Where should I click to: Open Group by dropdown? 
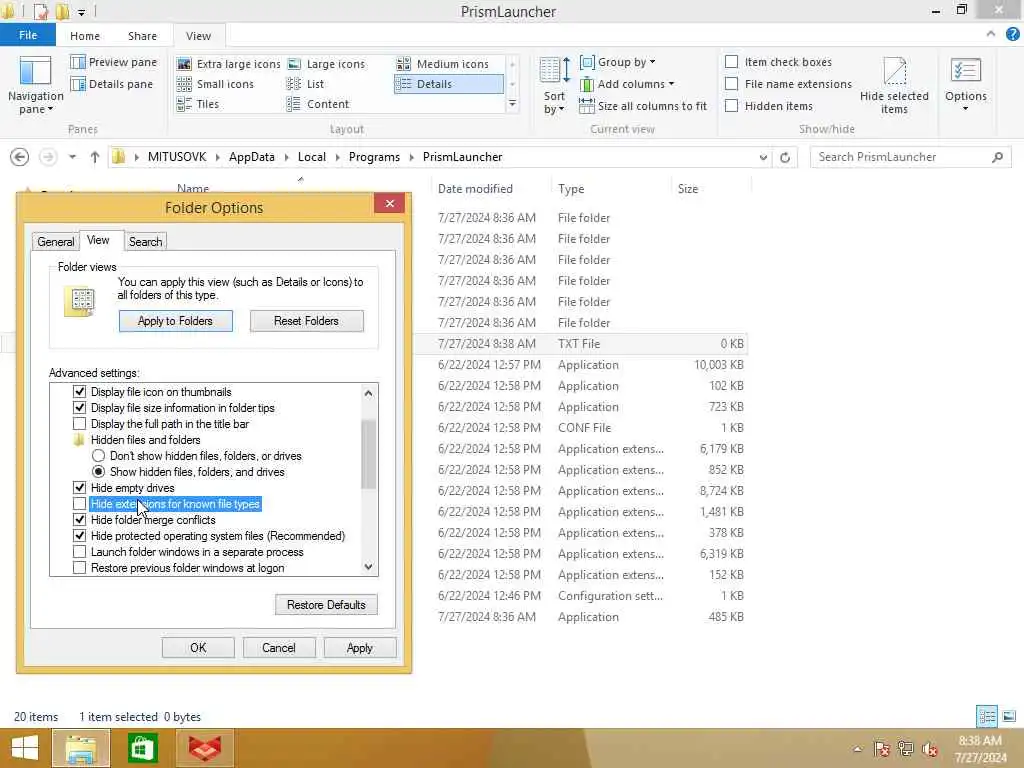coord(618,62)
